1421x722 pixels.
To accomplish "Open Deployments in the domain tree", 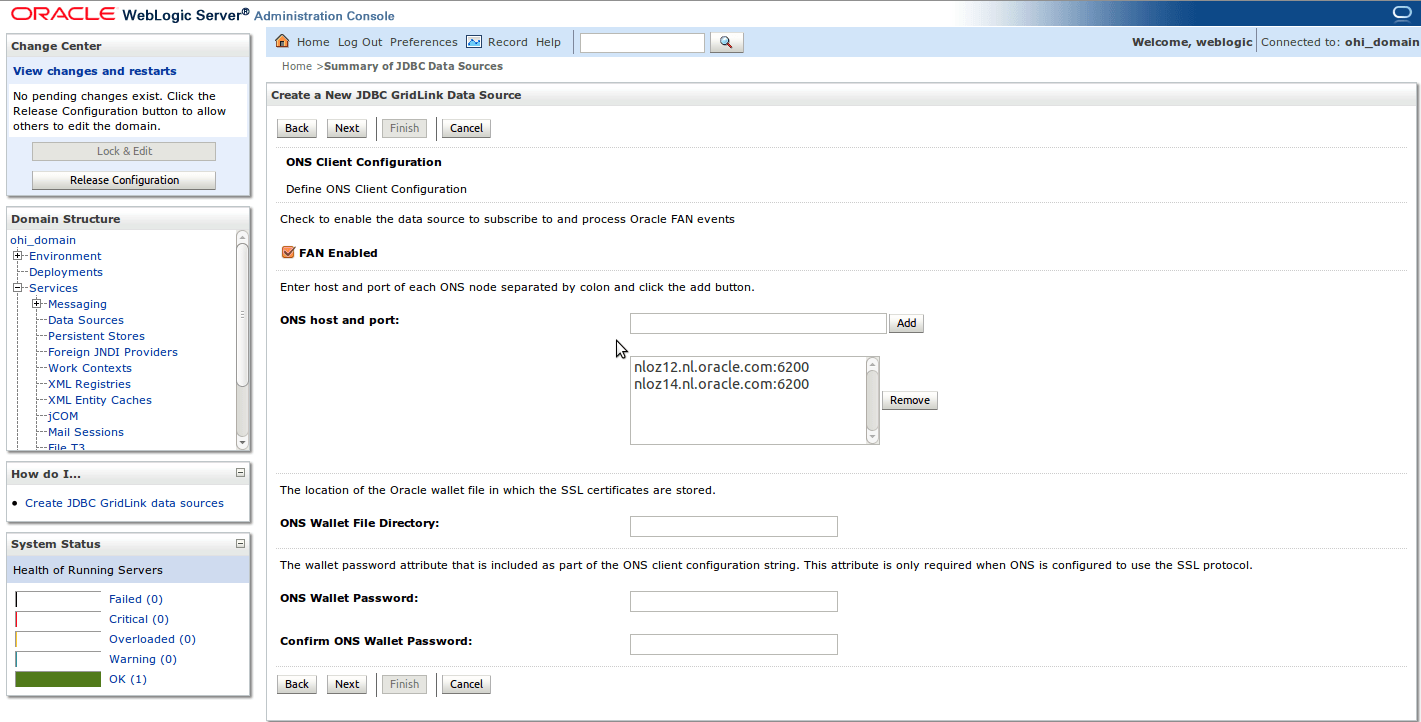I will point(66,272).
